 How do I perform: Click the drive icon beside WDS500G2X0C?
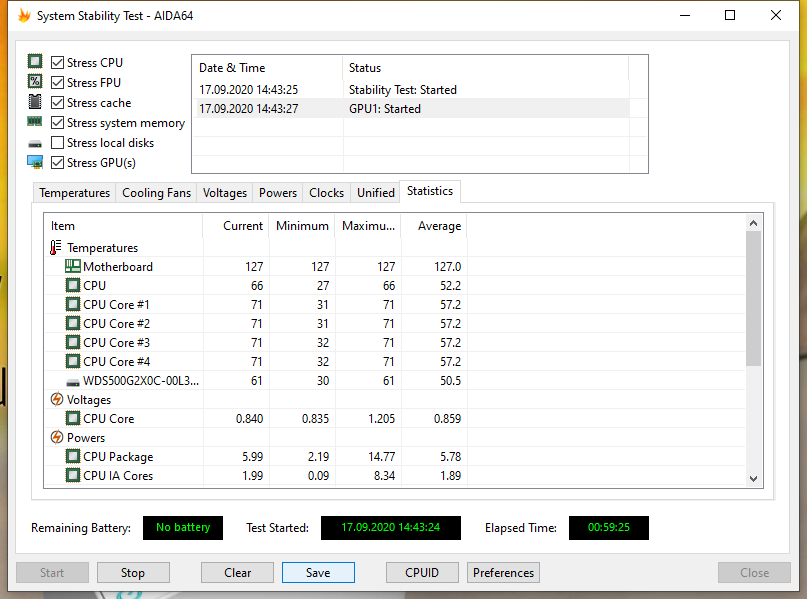click(x=73, y=382)
